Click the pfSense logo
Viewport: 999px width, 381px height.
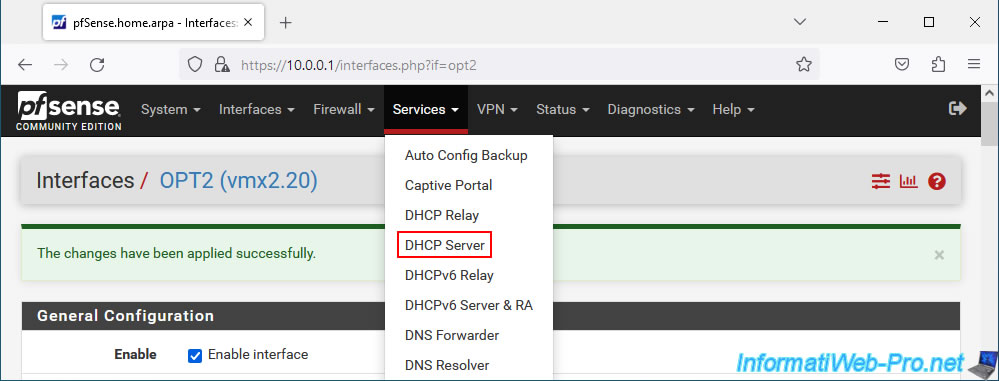(x=69, y=111)
